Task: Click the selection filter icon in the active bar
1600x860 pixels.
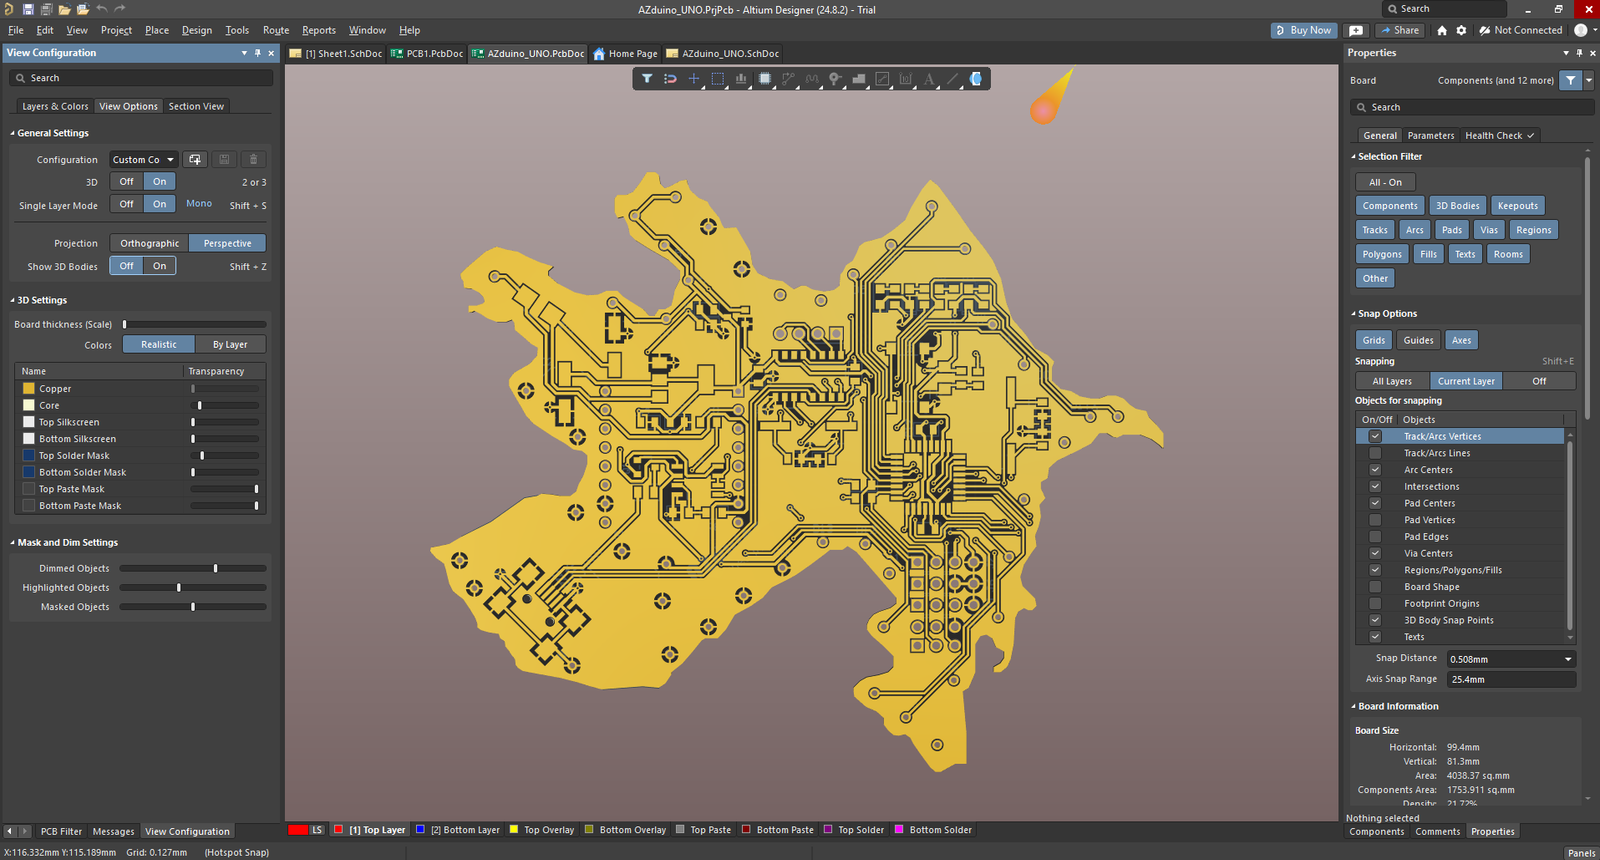Action: [x=647, y=79]
